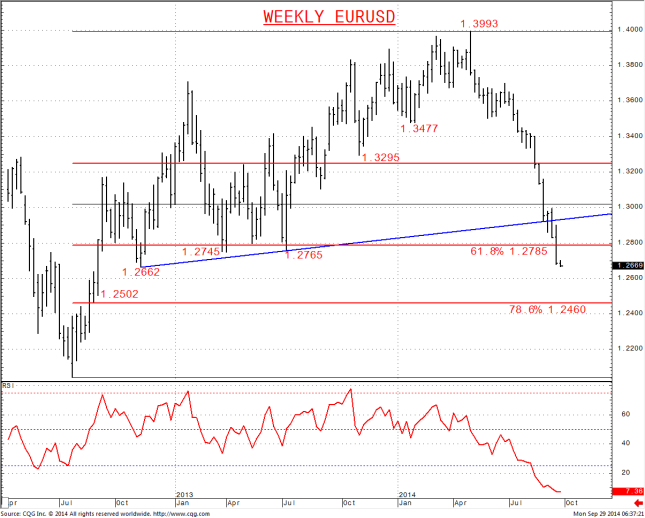Click the 1.3800 price axis label
The image size is (645, 518).
pyautogui.click(x=630, y=65)
